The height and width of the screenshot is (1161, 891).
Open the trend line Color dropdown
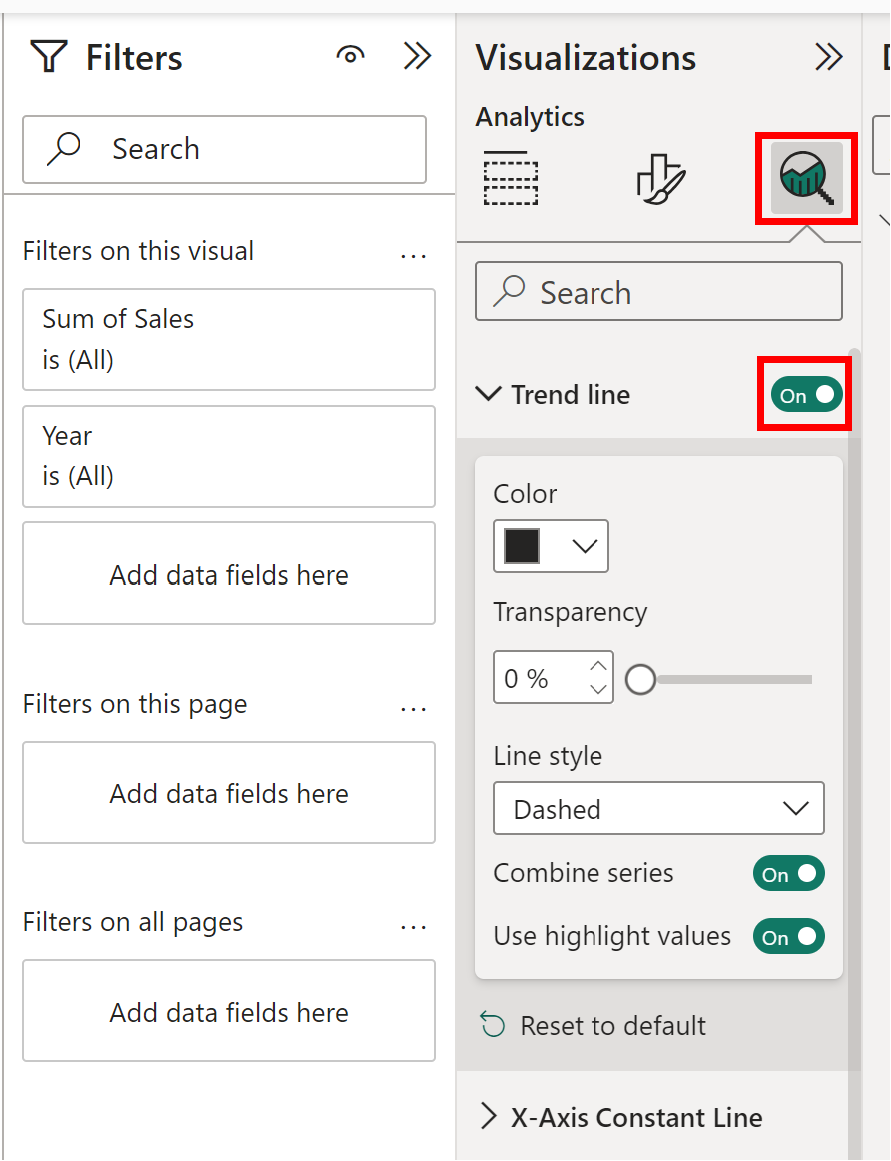(585, 546)
